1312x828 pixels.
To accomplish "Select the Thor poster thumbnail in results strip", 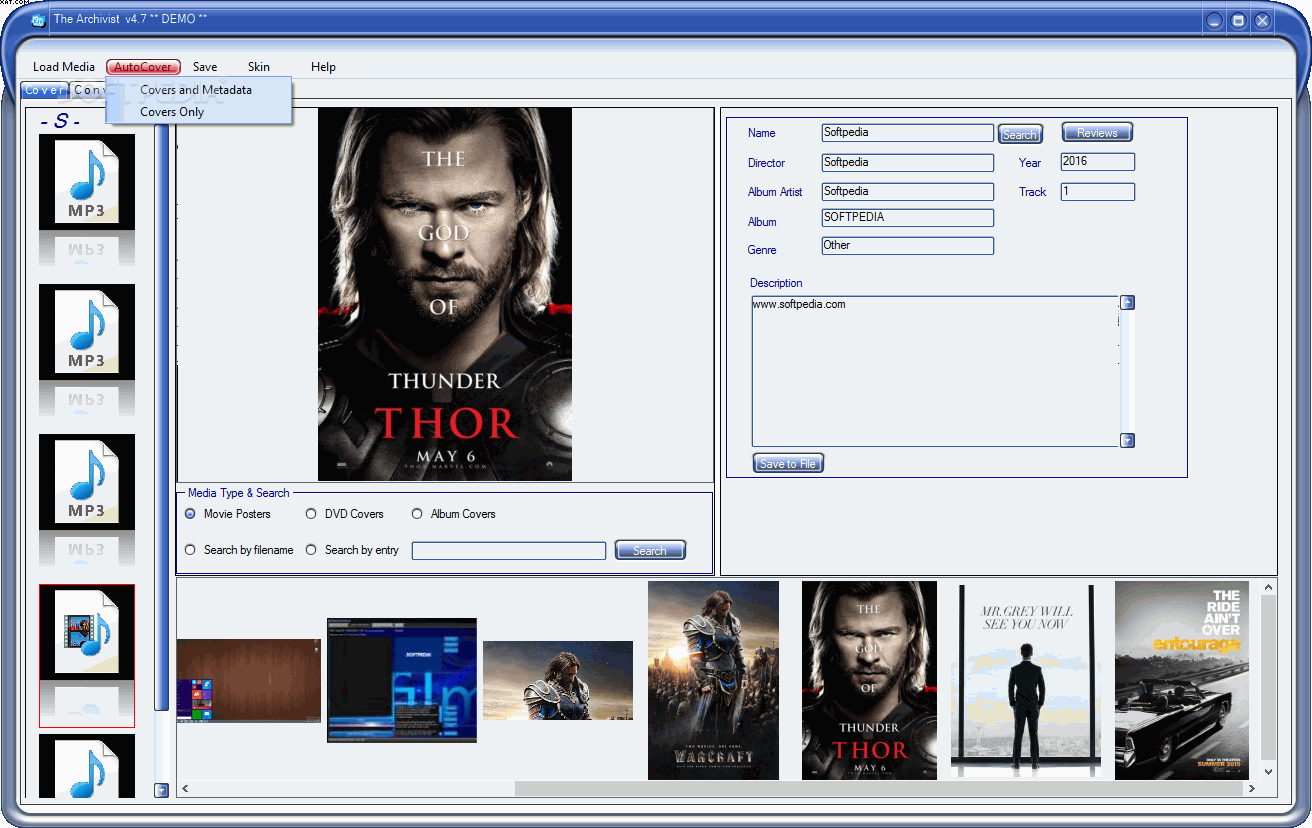I will tap(869, 680).
